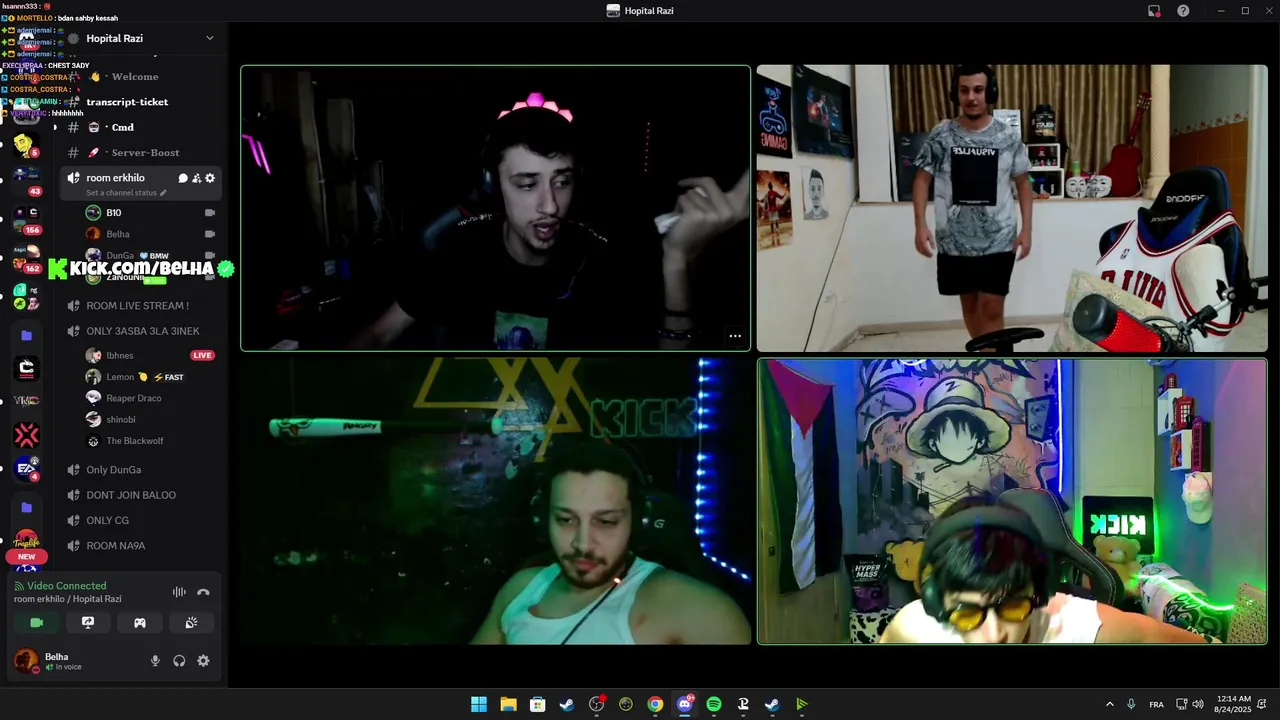The image size is (1280, 720).
Task: Open server with badge 43 in server list
Action: pyautogui.click(x=27, y=179)
